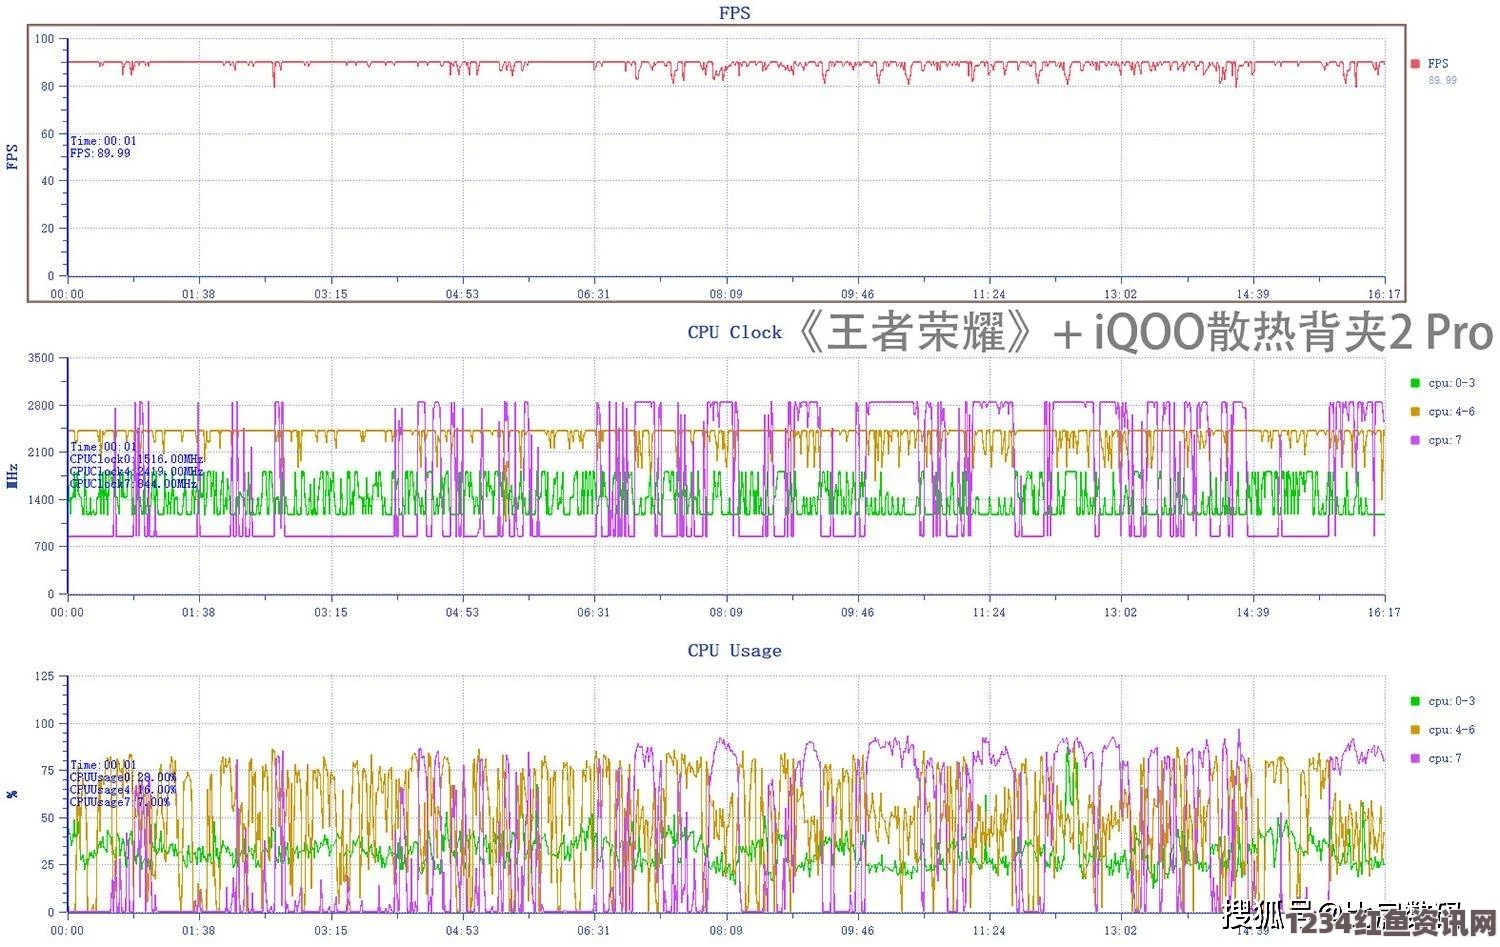Click the 01:38 time label on CPU Usage chart

coord(198,930)
